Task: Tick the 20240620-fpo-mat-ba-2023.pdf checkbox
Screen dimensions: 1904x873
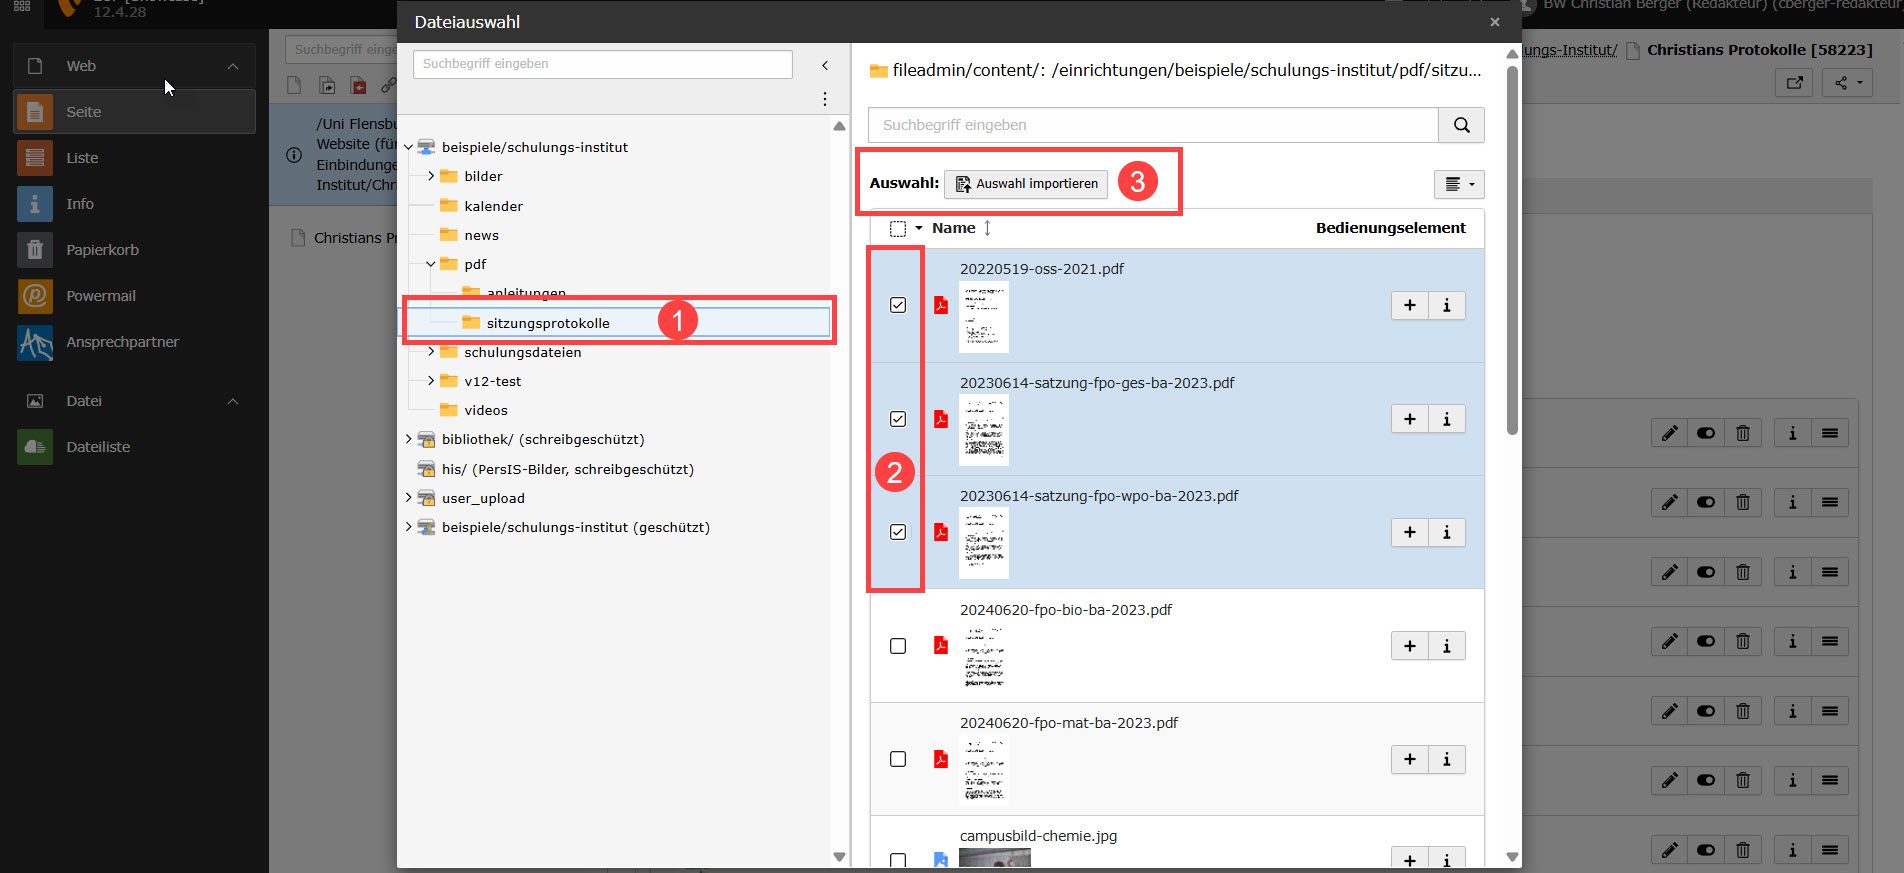Action: click(x=898, y=759)
